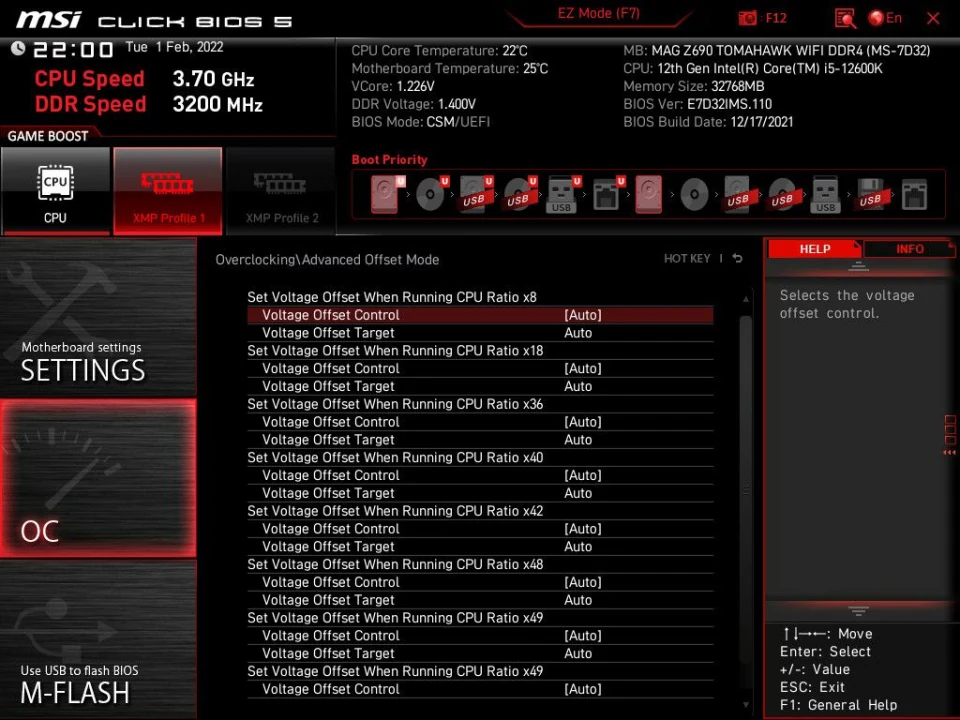Open the BIOS search magnifier icon
Viewport: 960px width, 720px height.
point(845,18)
